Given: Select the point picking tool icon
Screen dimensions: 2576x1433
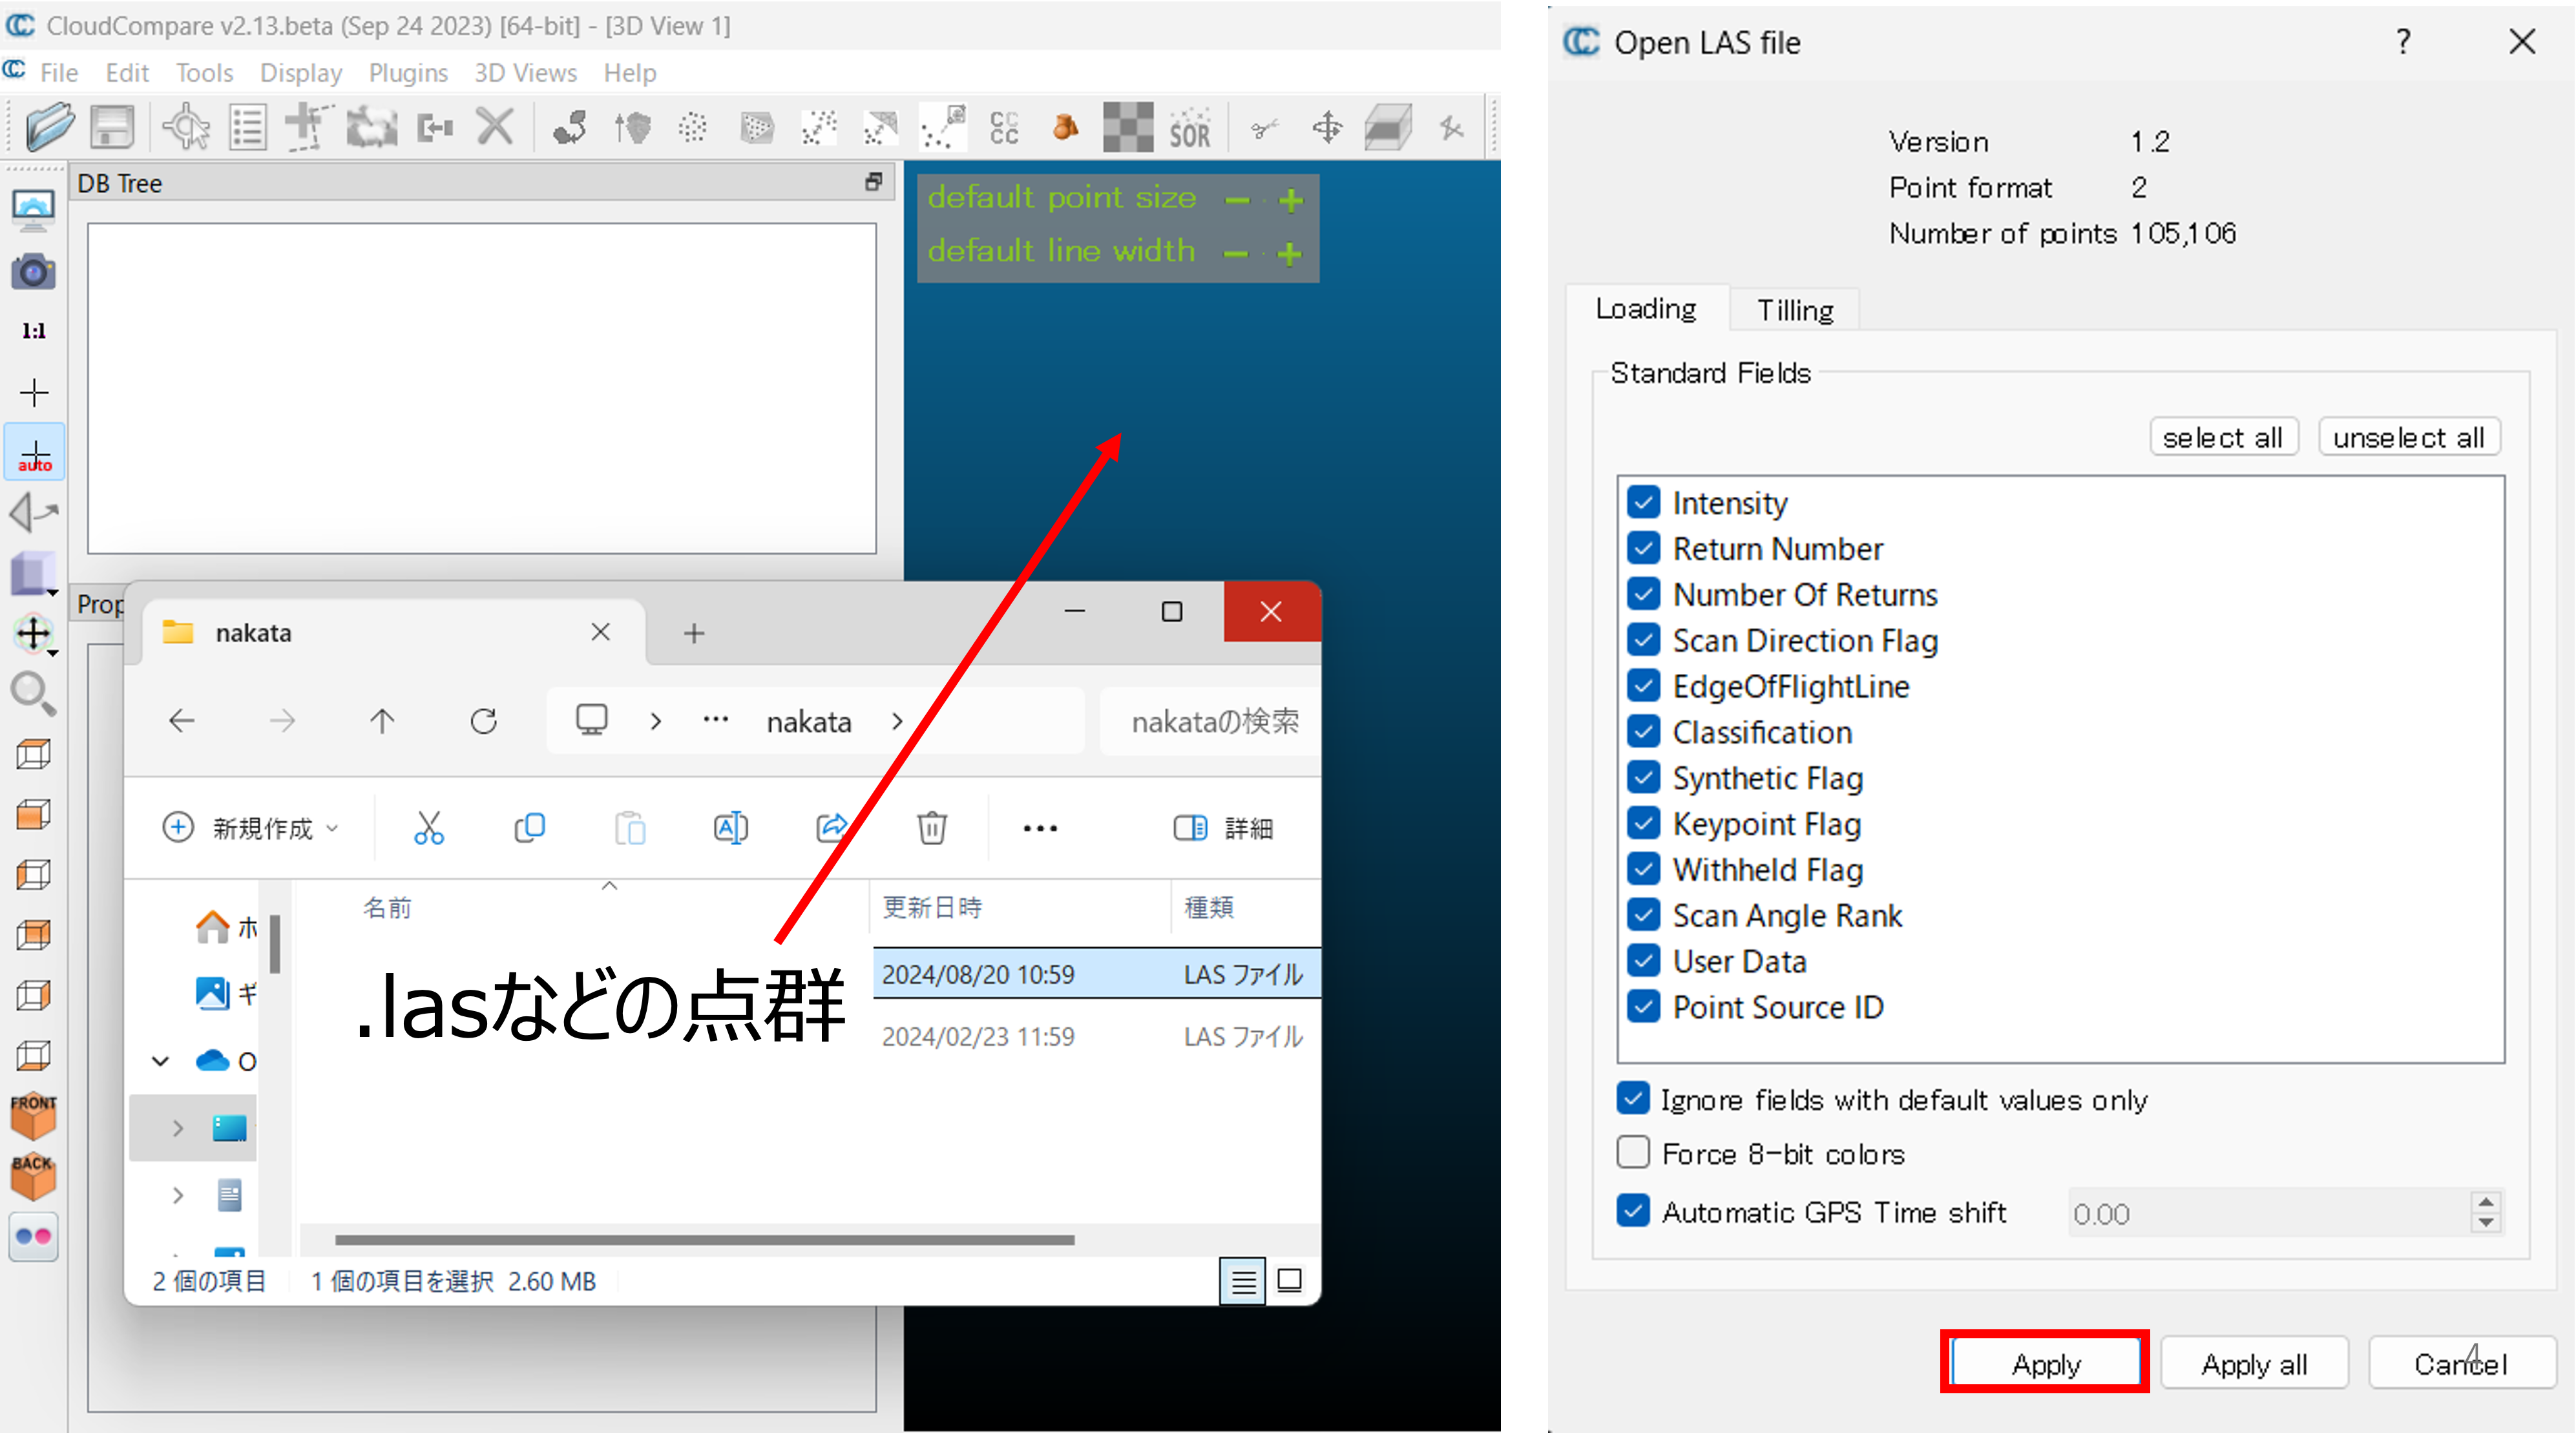Looking at the screenshot, I should coord(186,128).
